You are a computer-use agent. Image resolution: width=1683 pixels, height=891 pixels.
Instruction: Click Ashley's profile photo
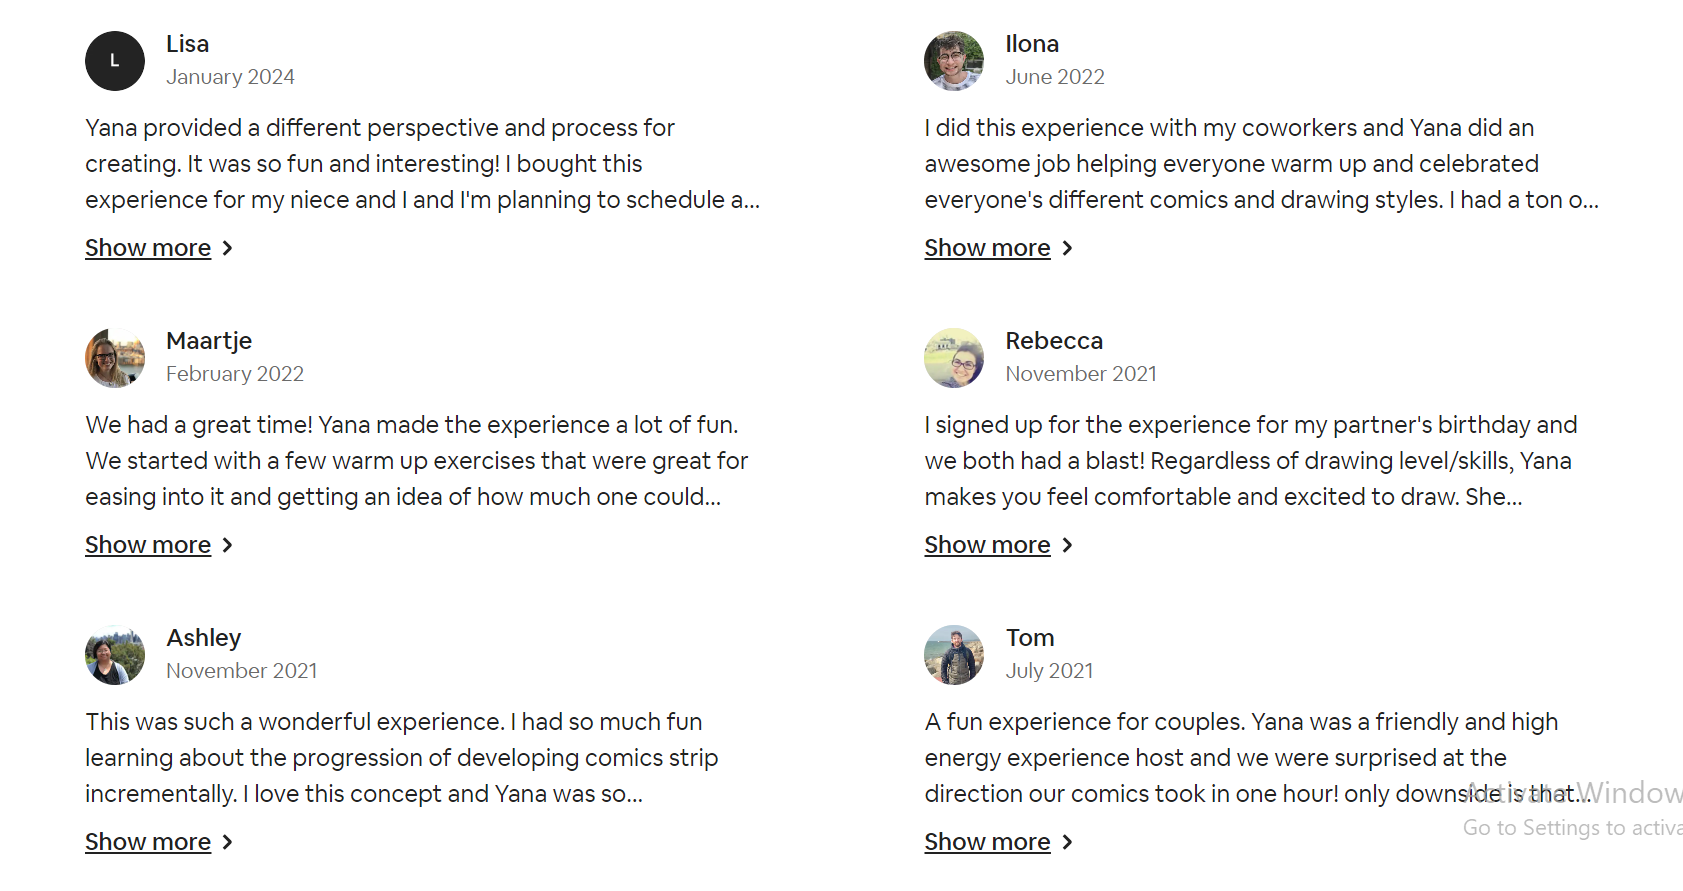(x=115, y=655)
